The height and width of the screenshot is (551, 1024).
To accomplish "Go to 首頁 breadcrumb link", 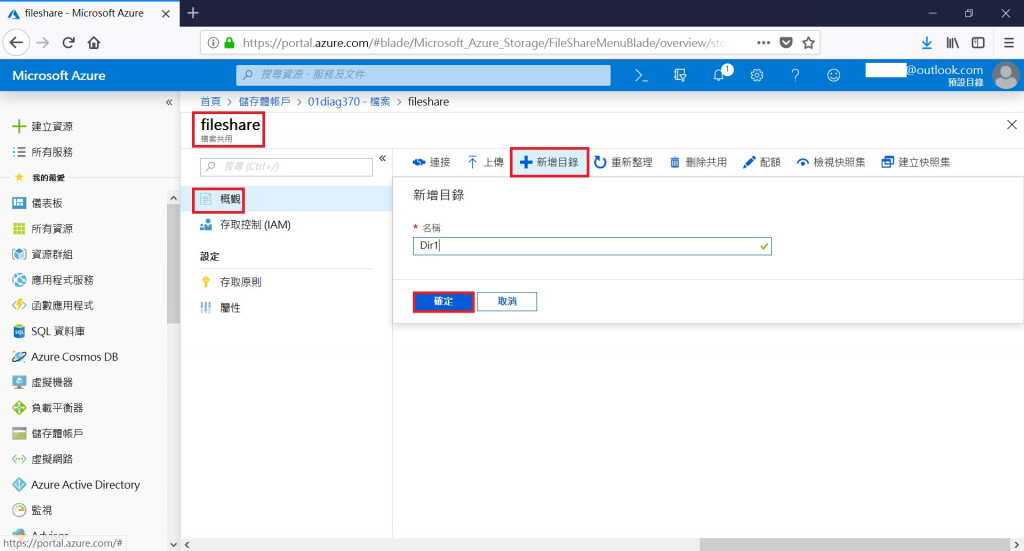I will tap(210, 102).
